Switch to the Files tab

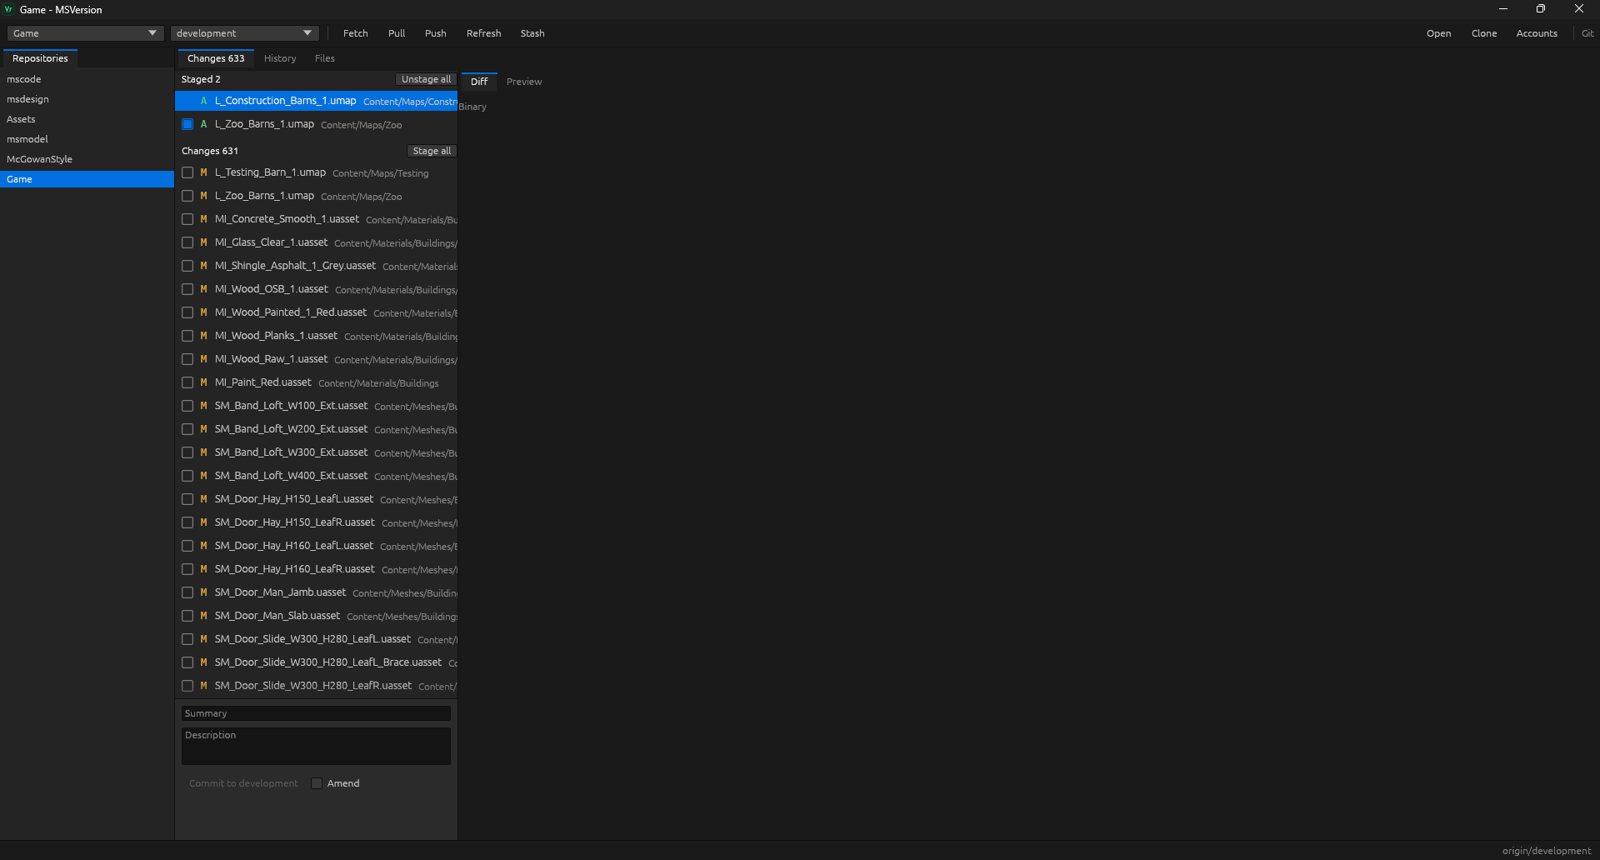pos(325,58)
